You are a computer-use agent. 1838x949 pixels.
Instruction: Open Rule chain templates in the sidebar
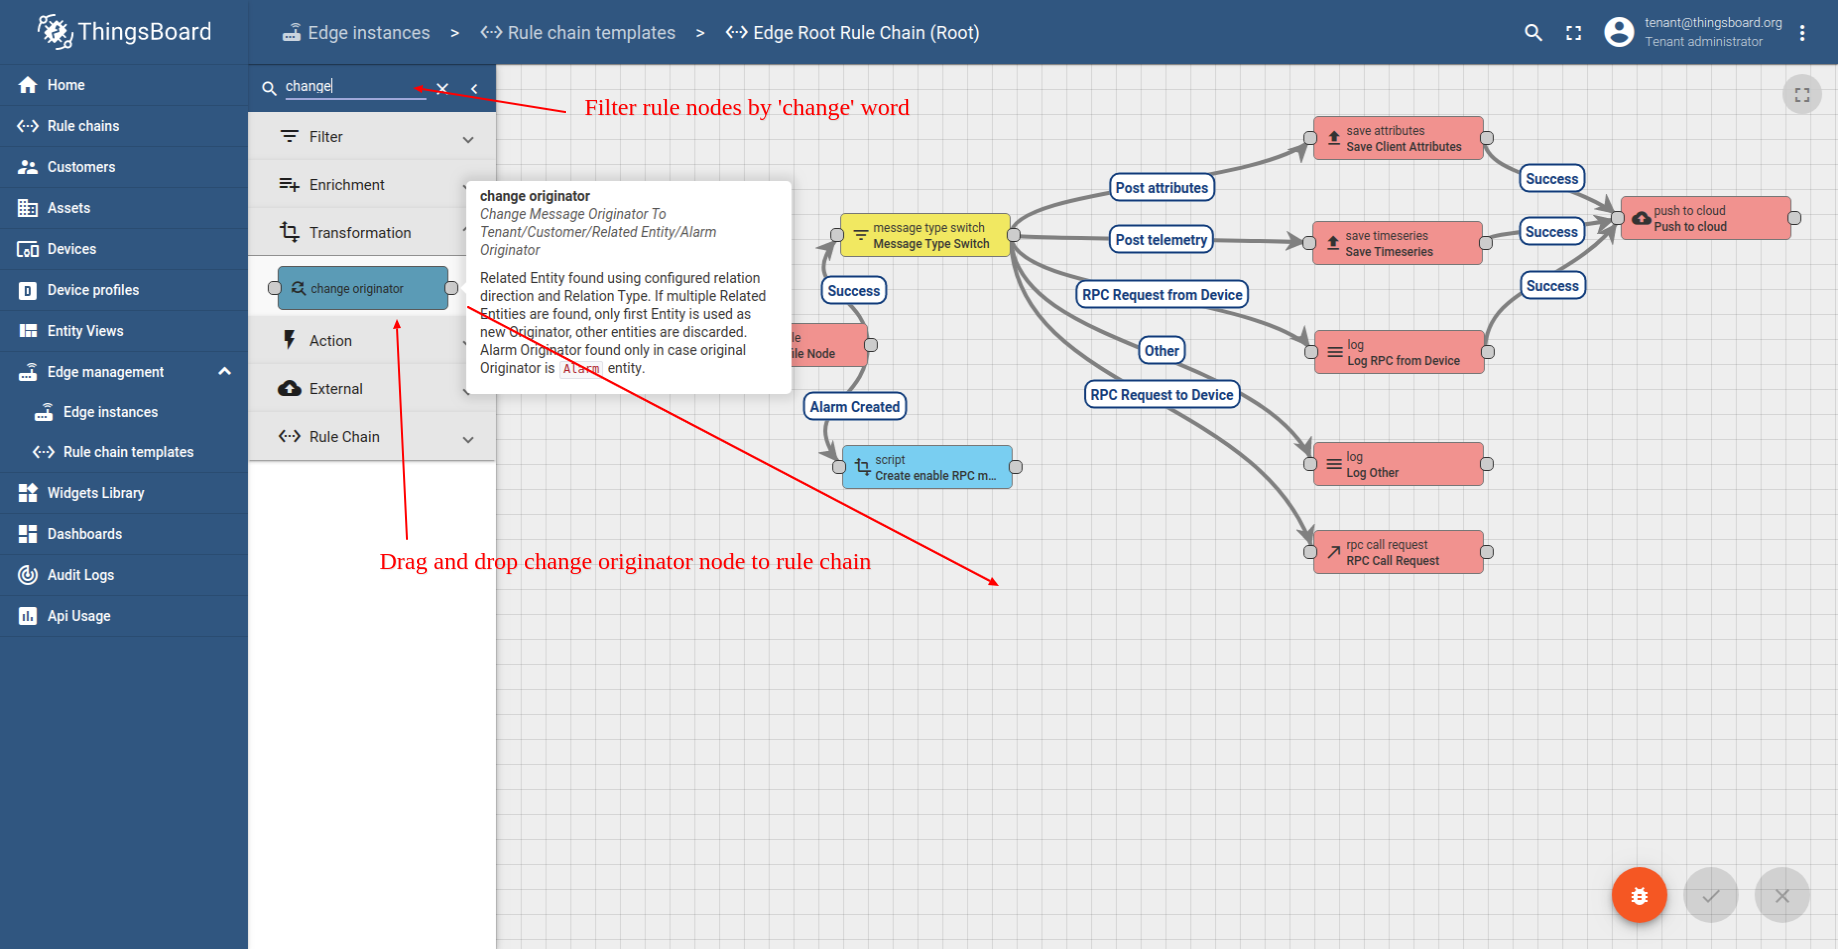124,452
